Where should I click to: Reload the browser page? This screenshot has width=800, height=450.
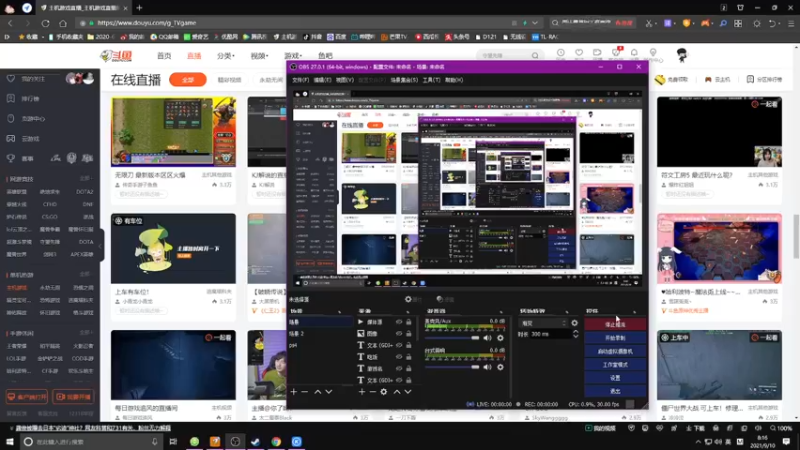(x=45, y=23)
